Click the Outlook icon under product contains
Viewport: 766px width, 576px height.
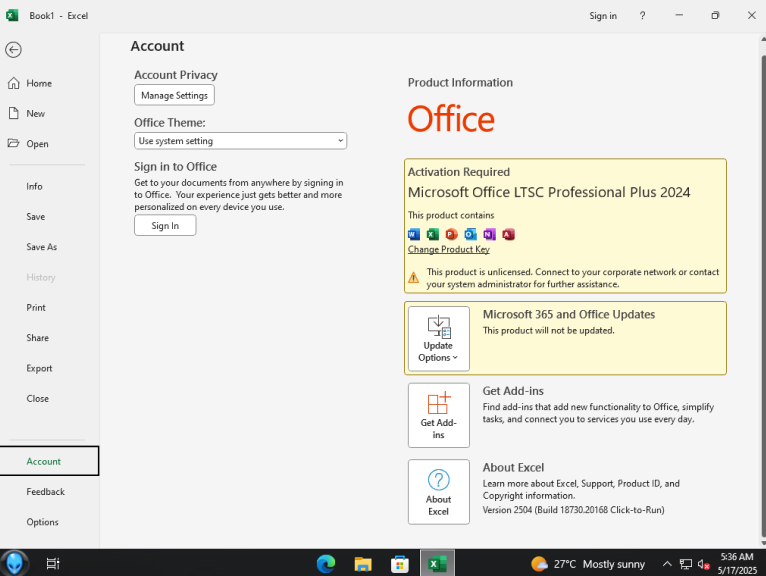pos(470,235)
